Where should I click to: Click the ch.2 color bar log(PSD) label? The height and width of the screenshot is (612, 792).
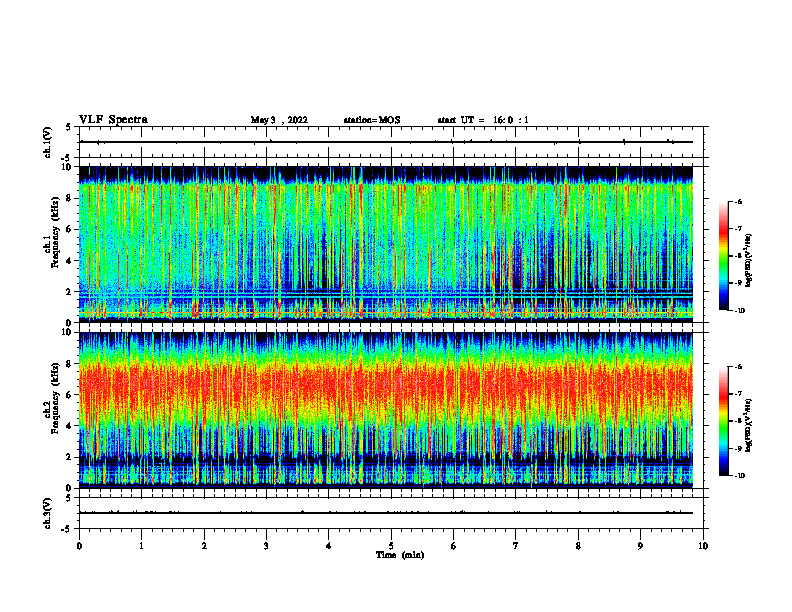[748, 426]
